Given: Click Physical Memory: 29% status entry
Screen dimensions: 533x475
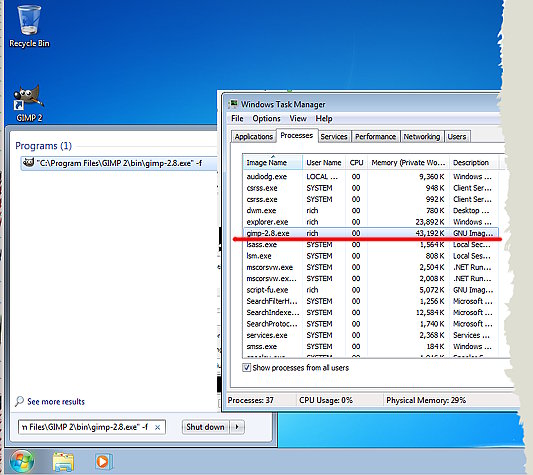Looking at the screenshot, I should tap(426, 400).
